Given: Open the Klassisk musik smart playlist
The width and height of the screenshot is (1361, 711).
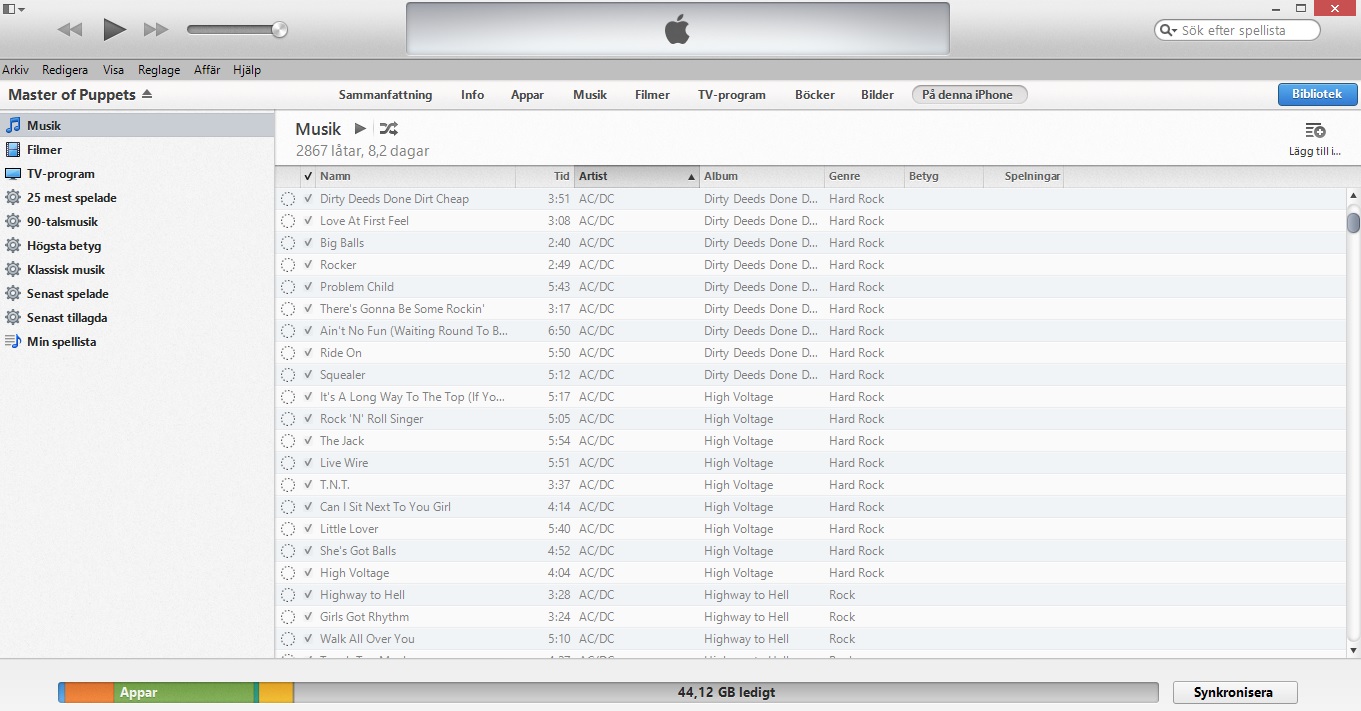Looking at the screenshot, I should tap(137, 270).
